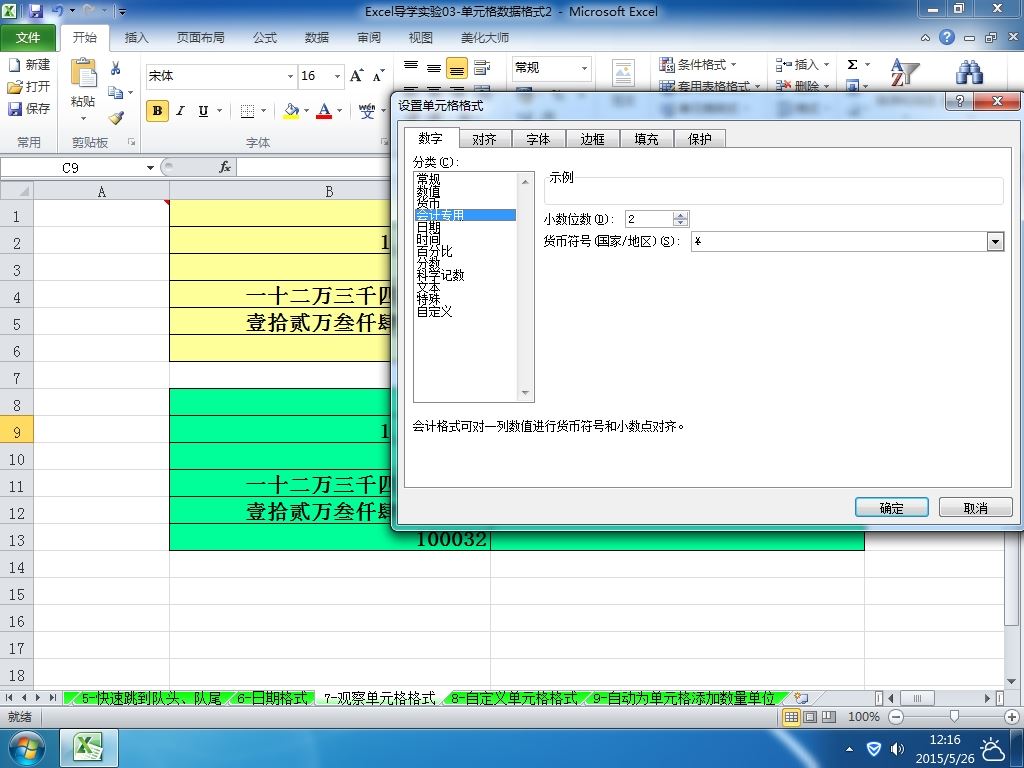The image size is (1024, 768).
Task: Click the zoom in plus button
Action: [x=1012, y=717]
